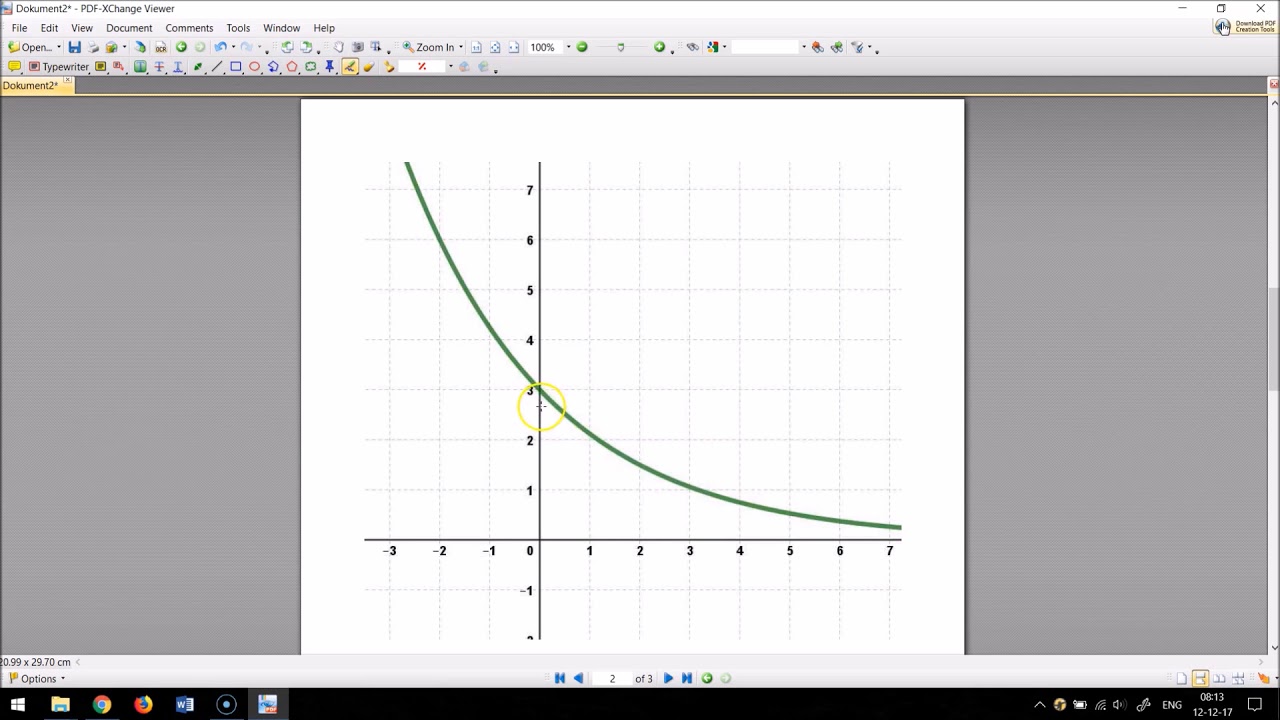Switch to single page layout
Viewport: 1280px width, 720px height.
[x=1181, y=679]
